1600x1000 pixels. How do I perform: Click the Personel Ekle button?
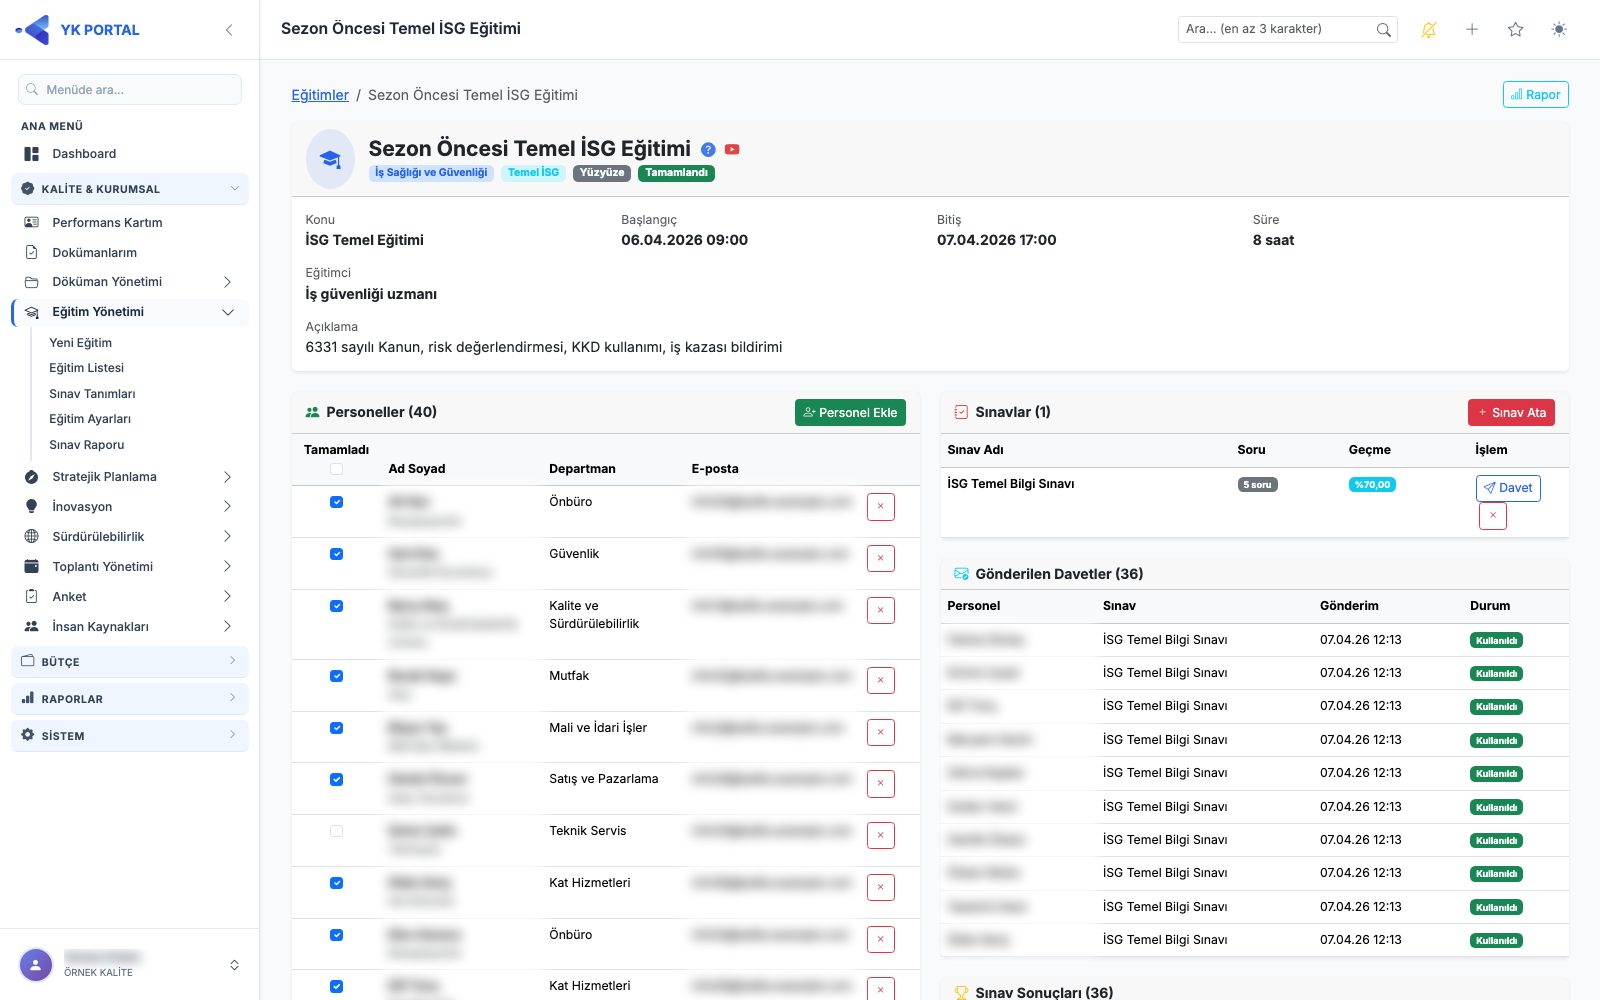[850, 413]
